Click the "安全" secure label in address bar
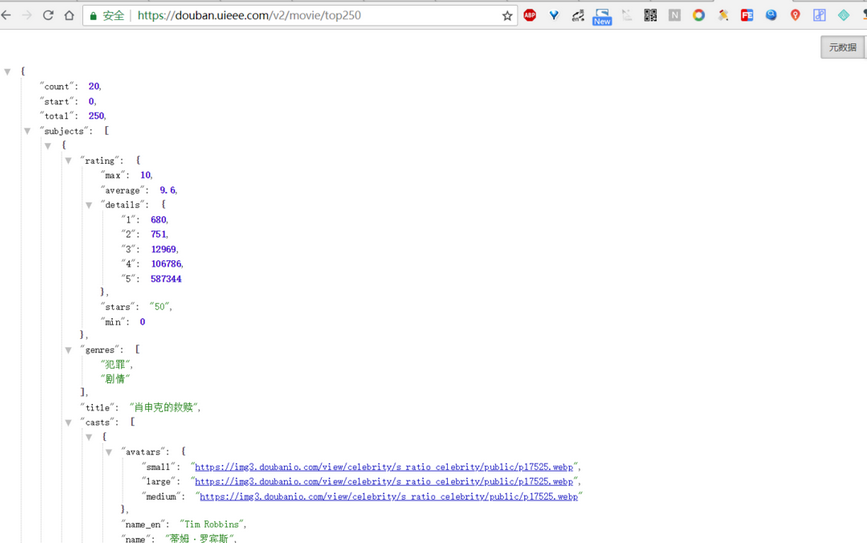The image size is (867, 545). (113, 15)
